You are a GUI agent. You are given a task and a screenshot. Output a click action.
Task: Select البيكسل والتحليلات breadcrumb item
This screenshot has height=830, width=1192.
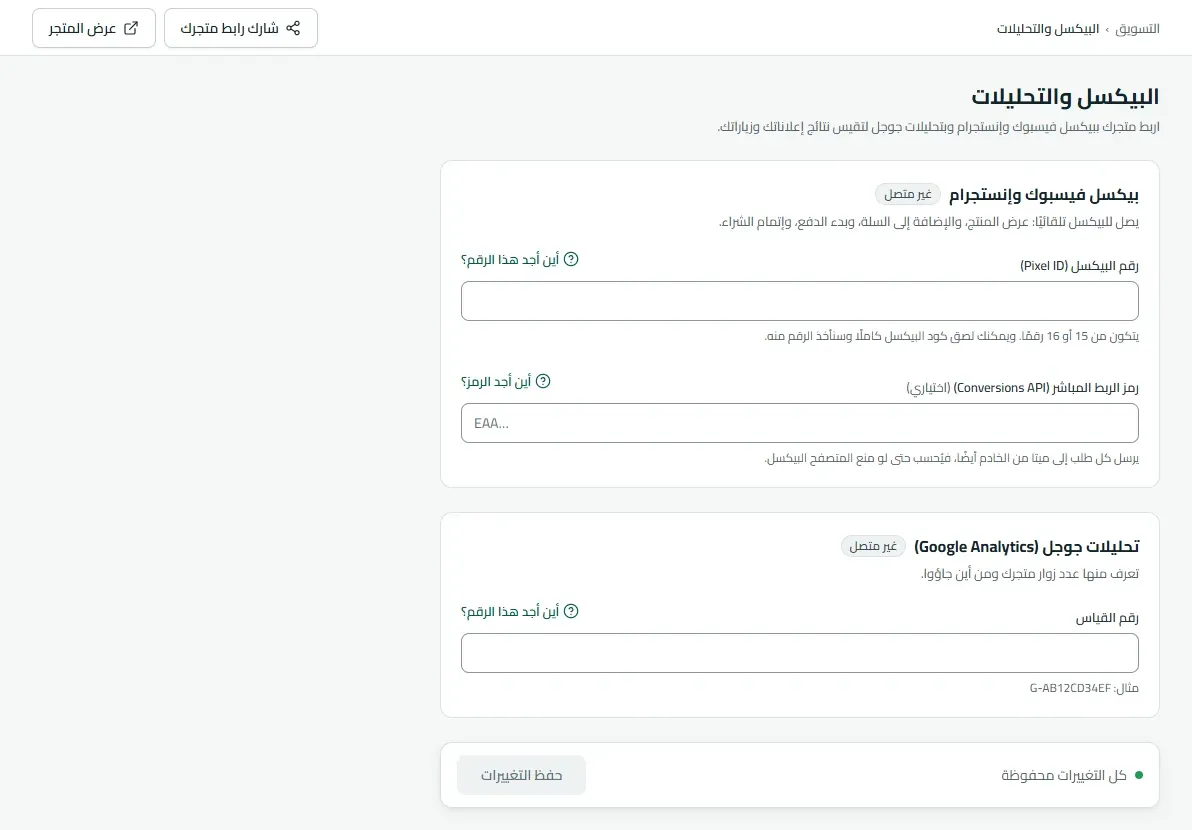coord(1048,29)
